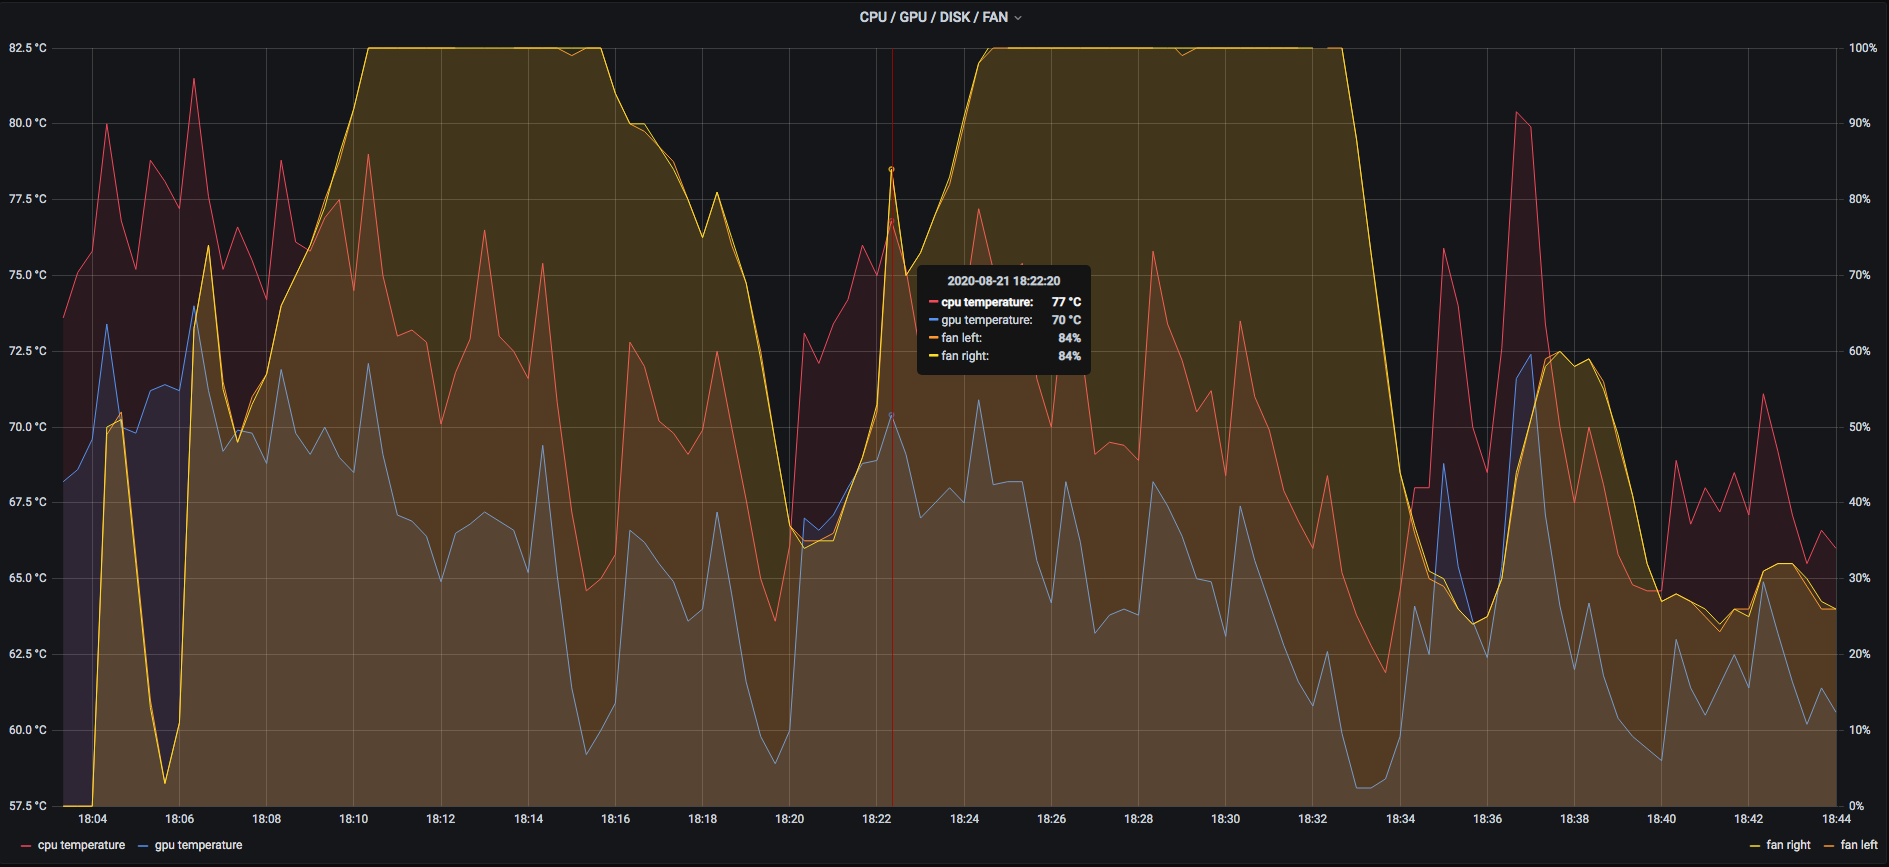Click the 18:22 time axis label

876,819
